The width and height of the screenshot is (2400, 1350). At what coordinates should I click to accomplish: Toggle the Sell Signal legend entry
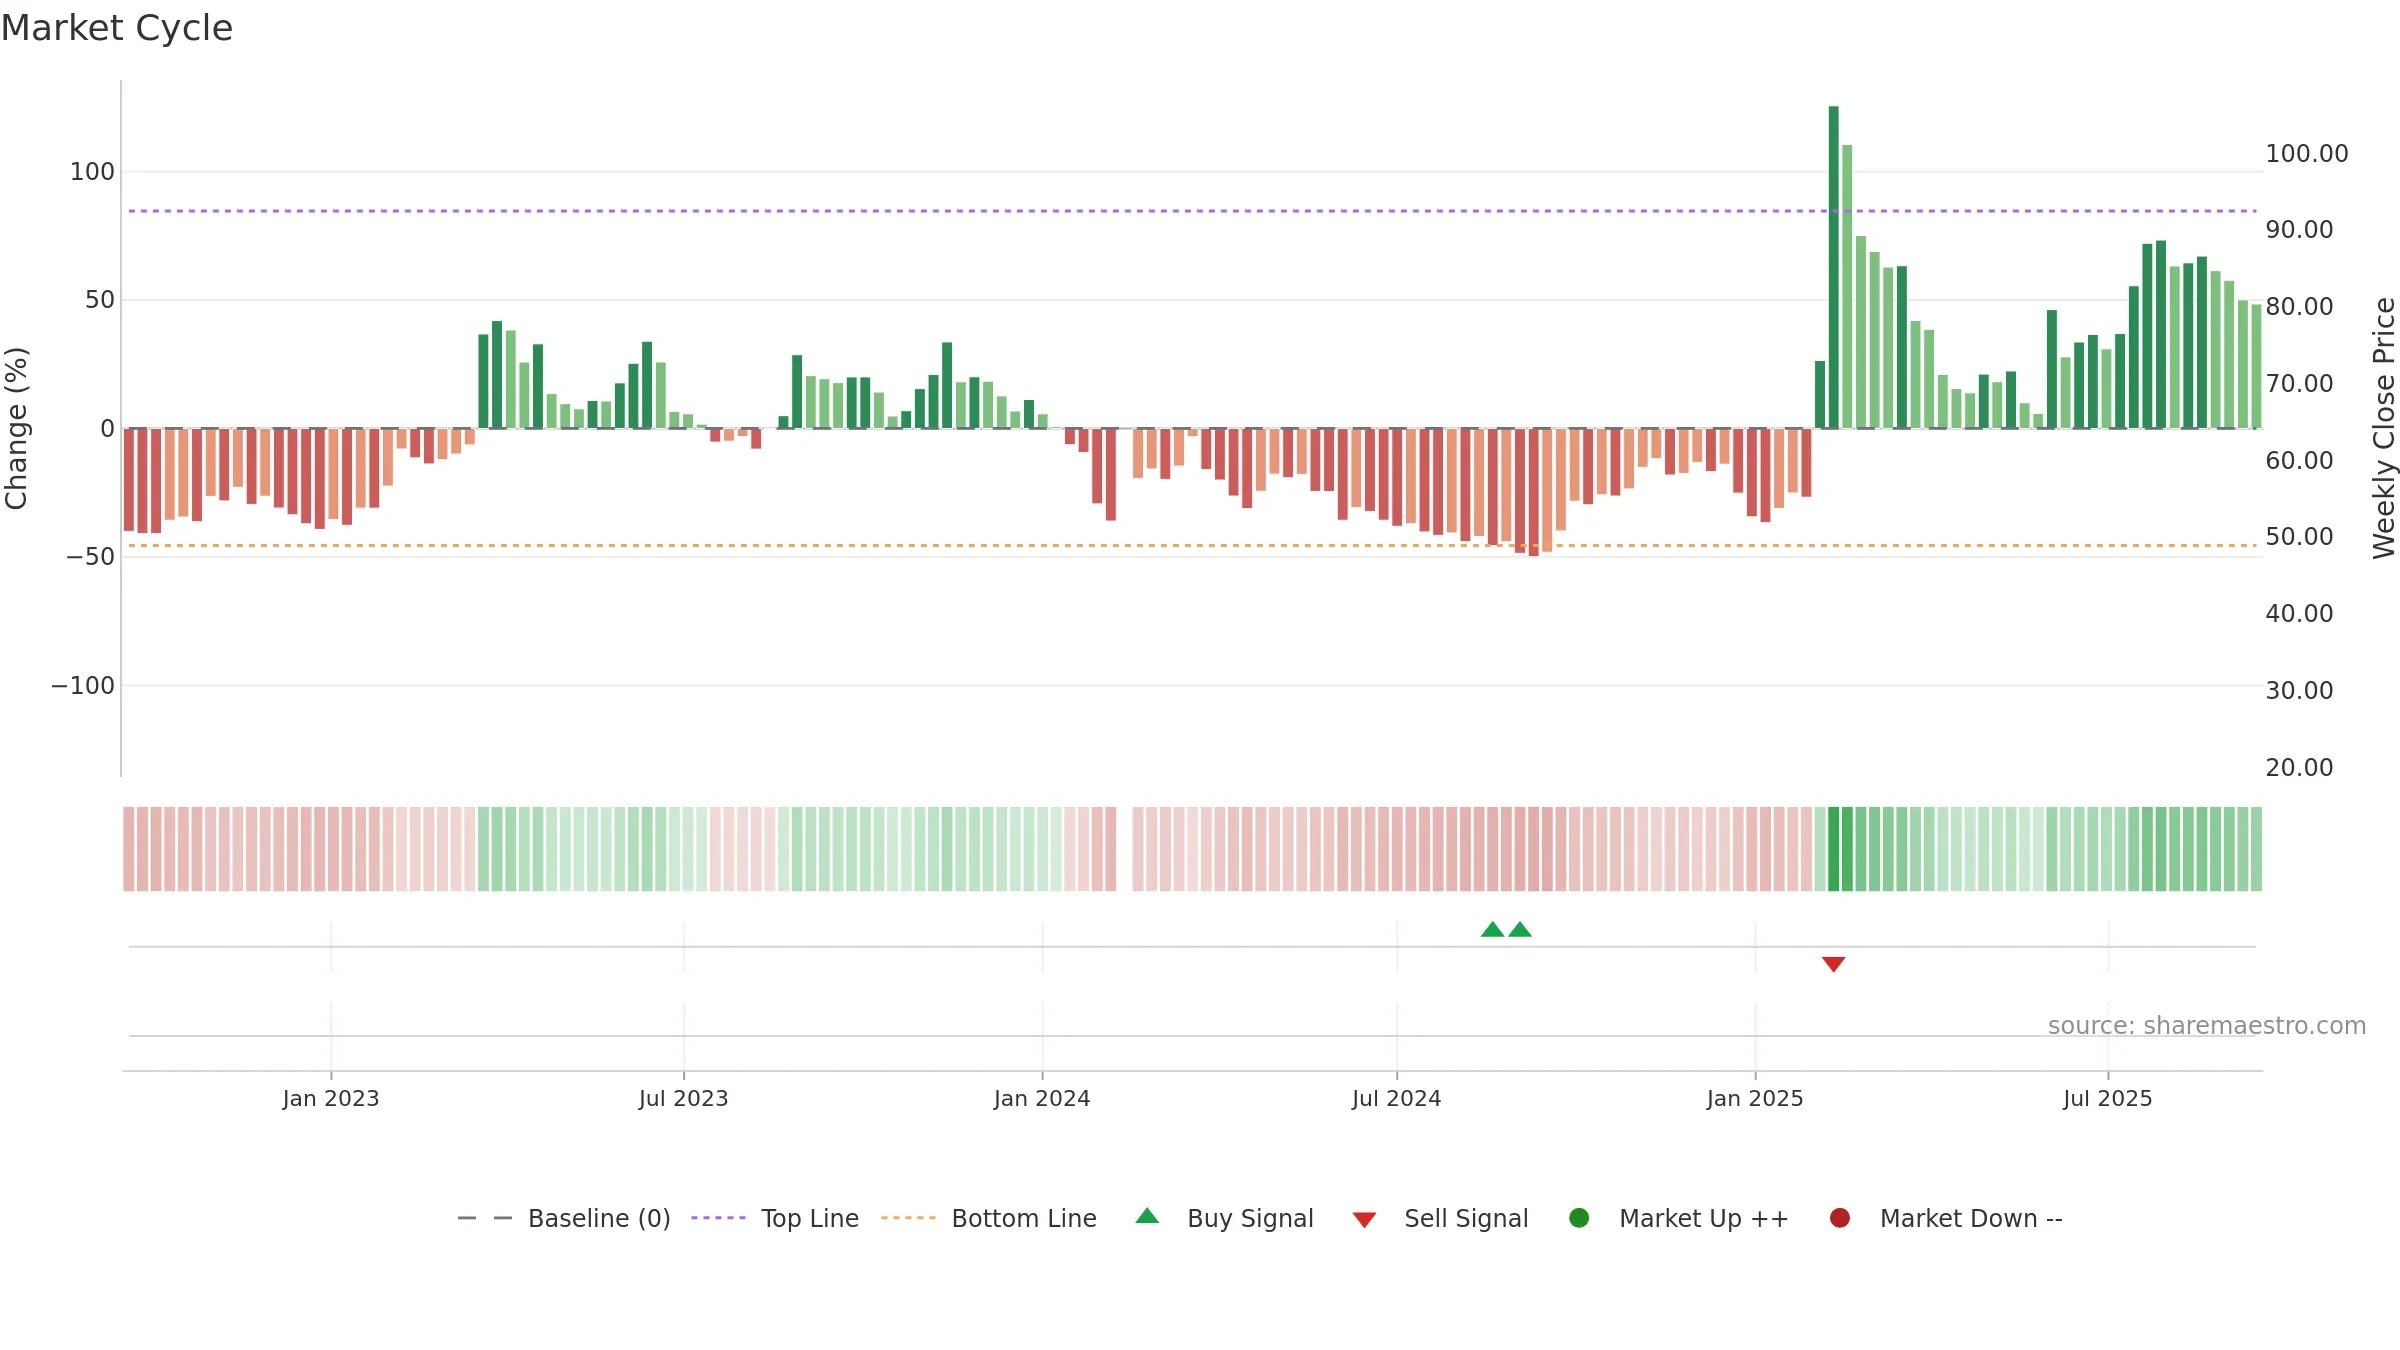[x=1440, y=1218]
